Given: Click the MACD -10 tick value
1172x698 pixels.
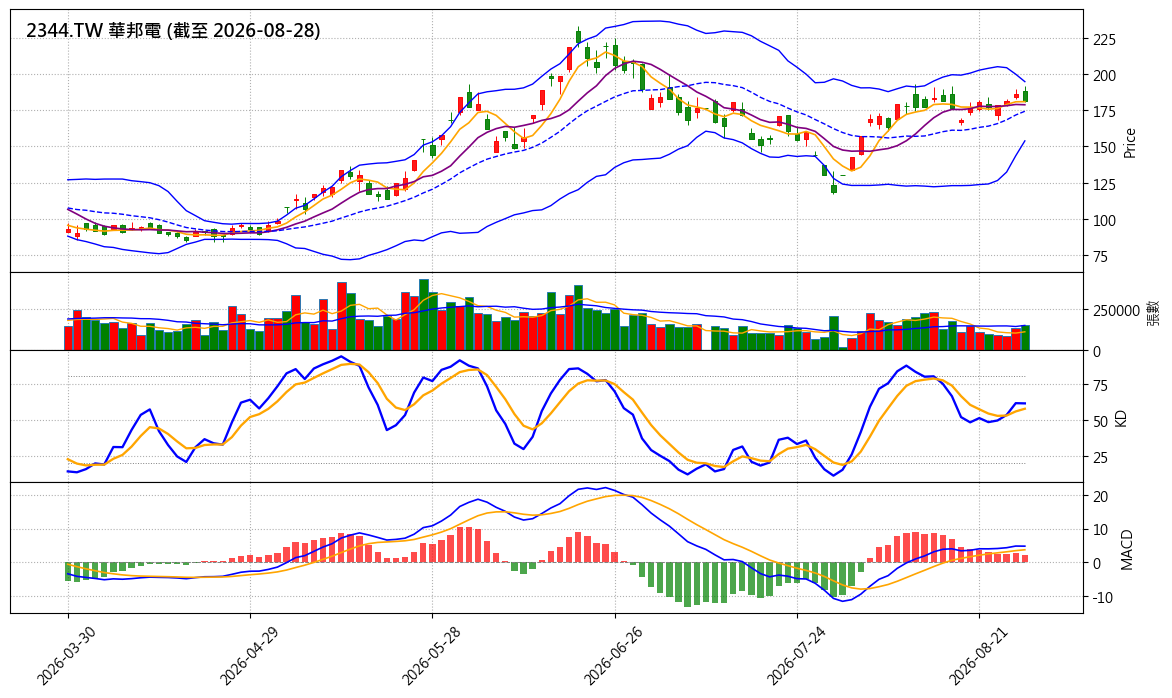Looking at the screenshot, I should click(x=1103, y=598).
